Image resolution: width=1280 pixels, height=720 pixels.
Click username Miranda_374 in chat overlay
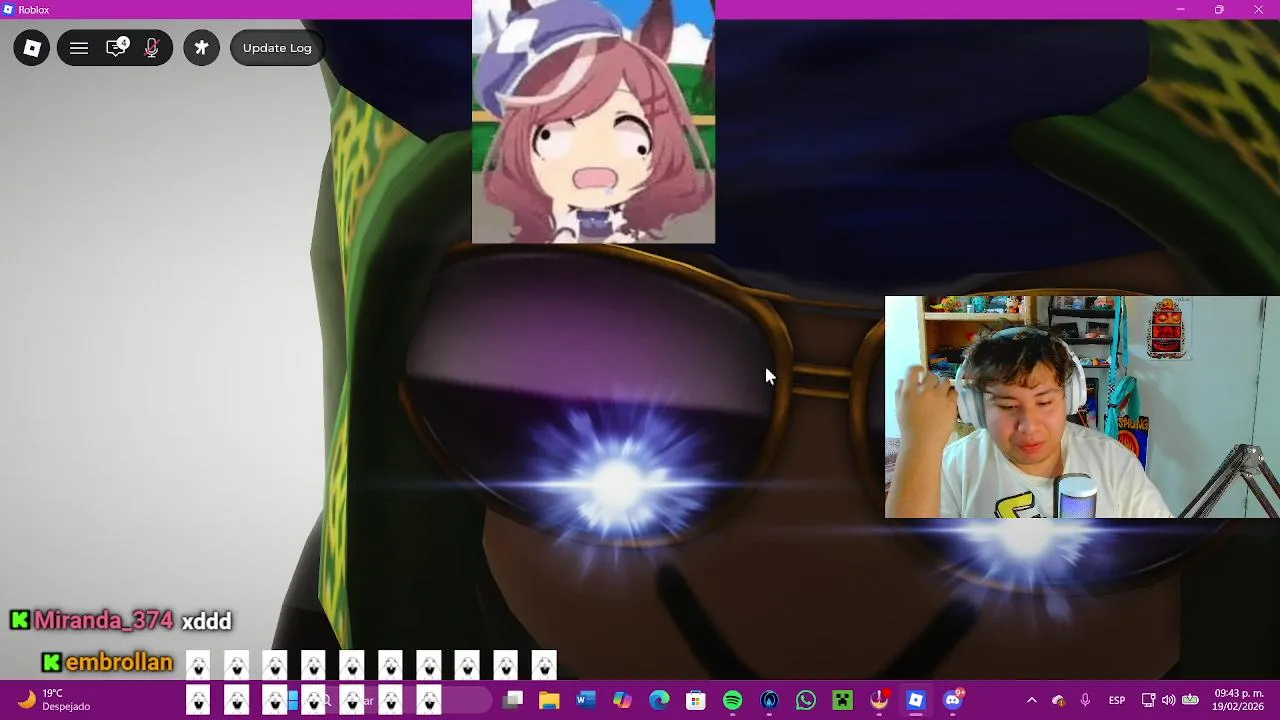104,621
